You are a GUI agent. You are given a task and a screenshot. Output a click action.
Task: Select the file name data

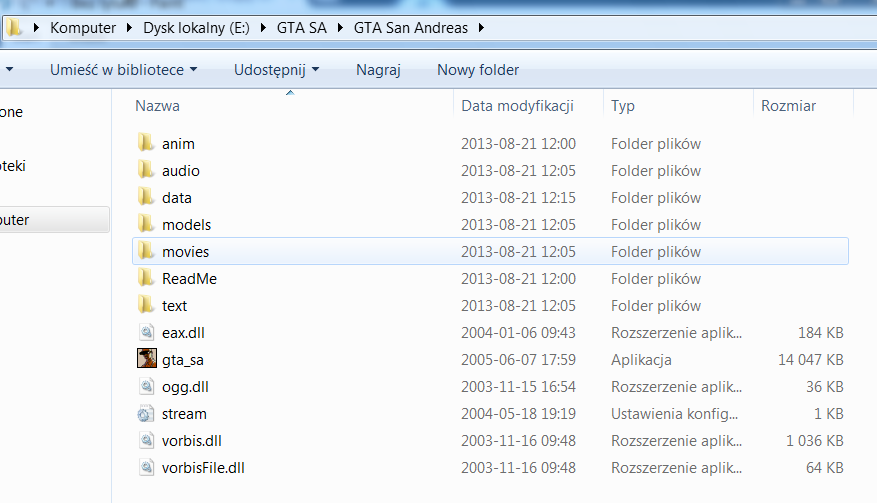[177, 198]
